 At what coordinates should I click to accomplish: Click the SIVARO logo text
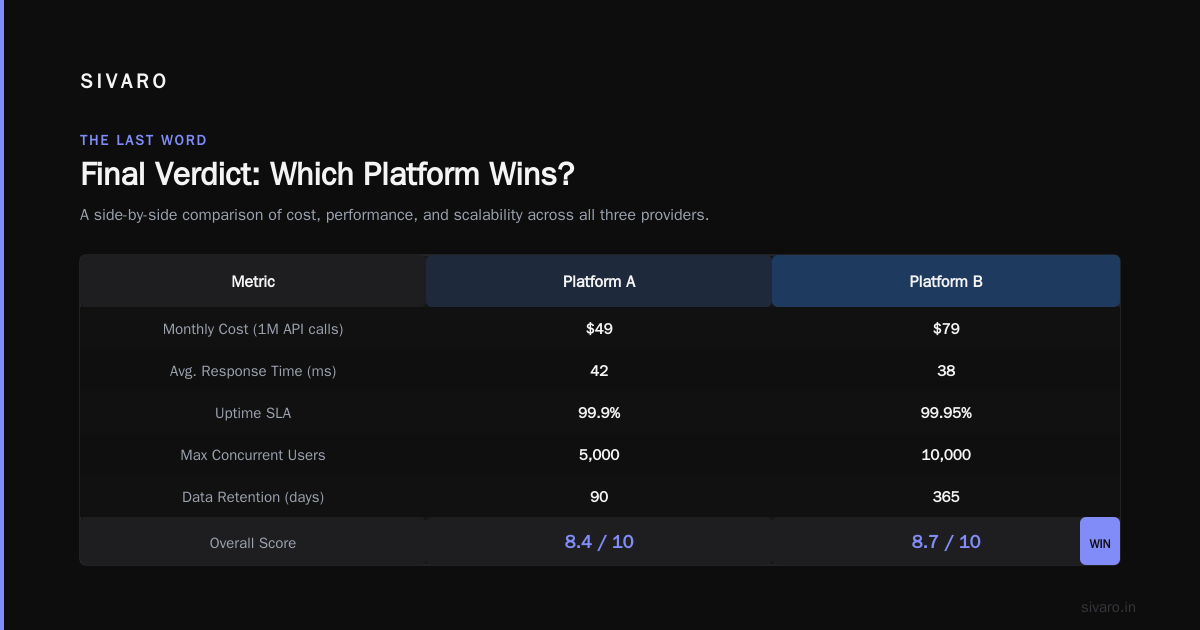click(124, 82)
